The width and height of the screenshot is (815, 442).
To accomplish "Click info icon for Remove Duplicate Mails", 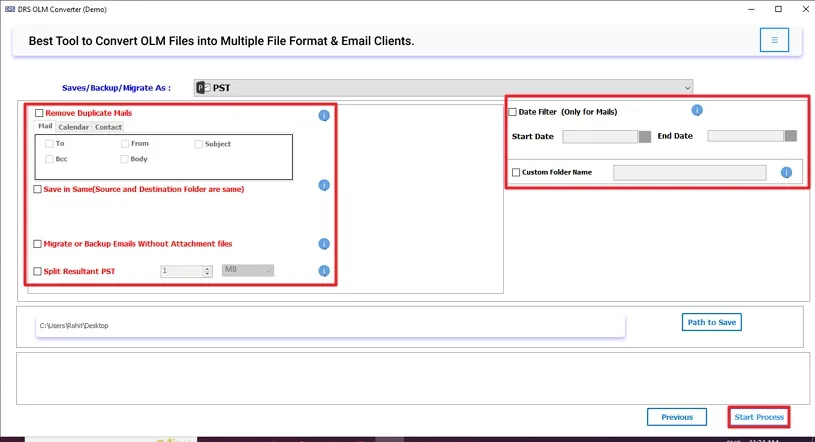I will pyautogui.click(x=324, y=115).
